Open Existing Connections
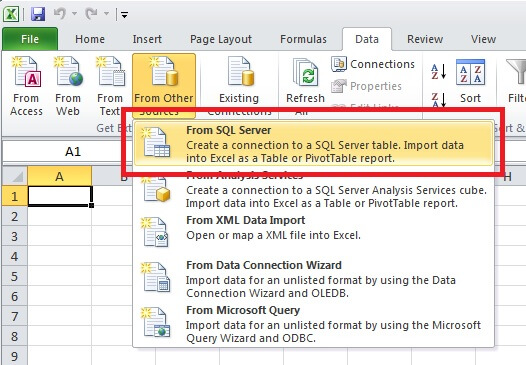Screen dimensions: 526x365 [239, 86]
